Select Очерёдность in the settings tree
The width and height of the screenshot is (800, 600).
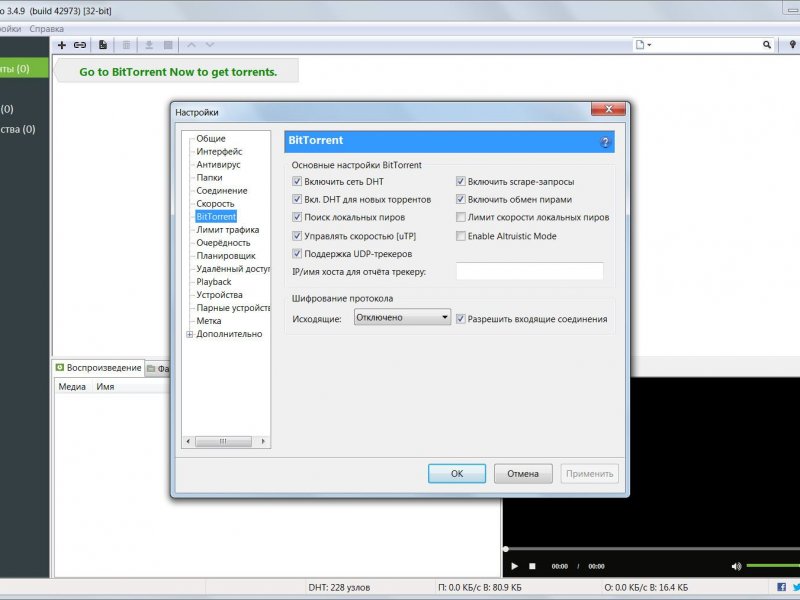point(223,243)
